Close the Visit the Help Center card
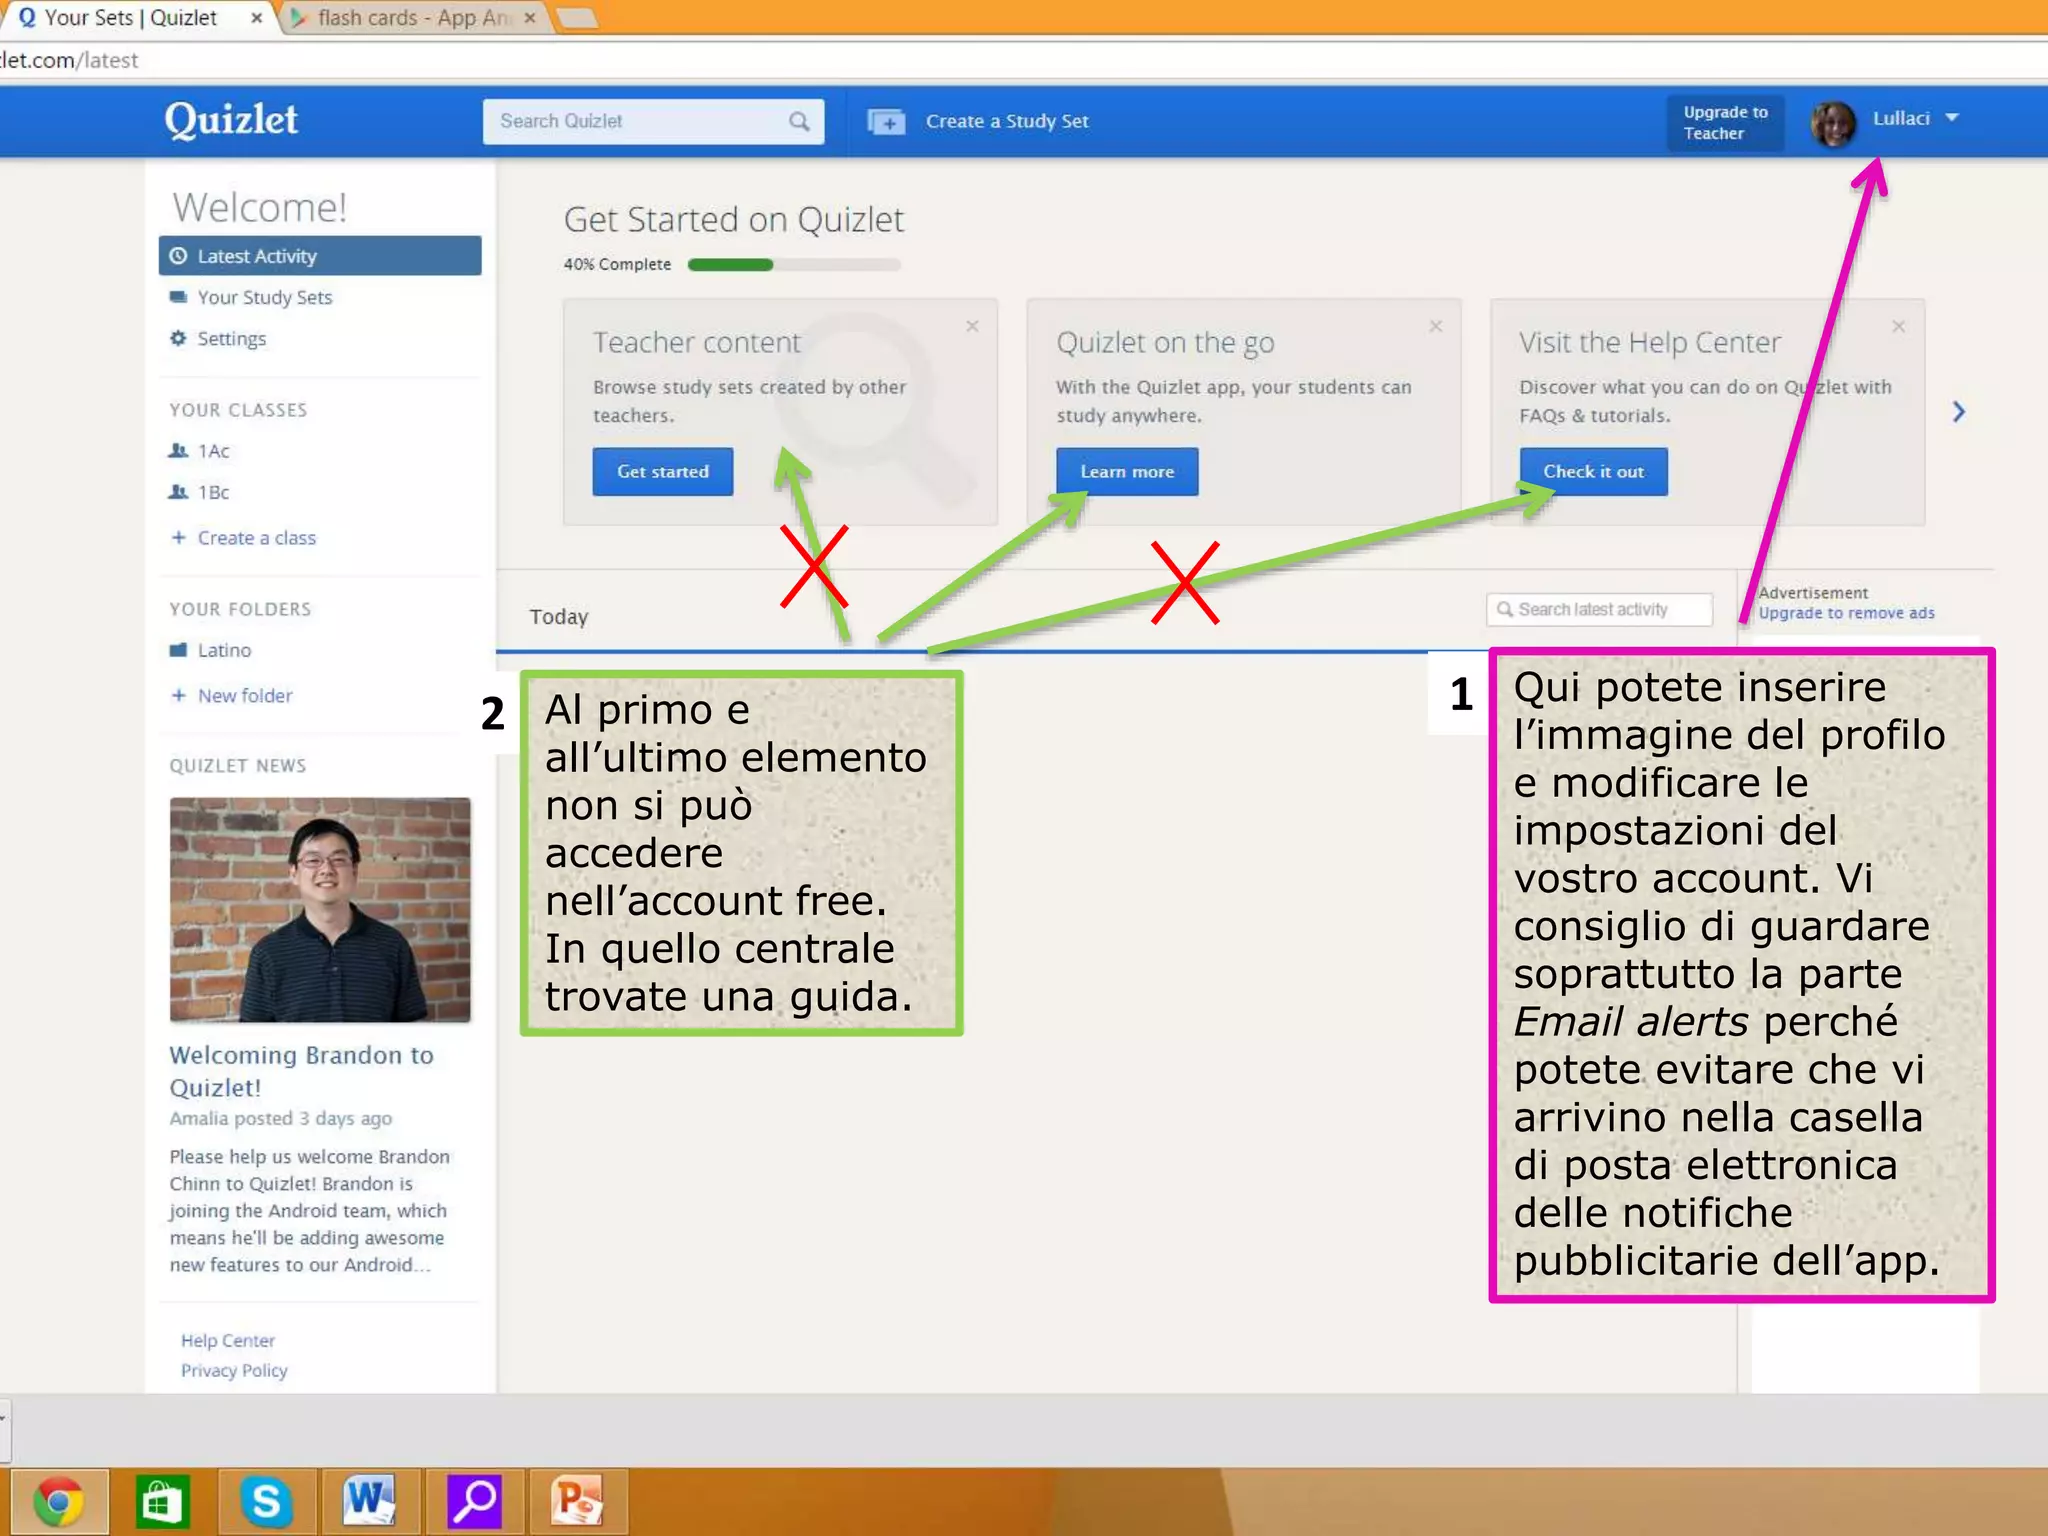Screen dimensions: 2048x1536 (x=1899, y=327)
